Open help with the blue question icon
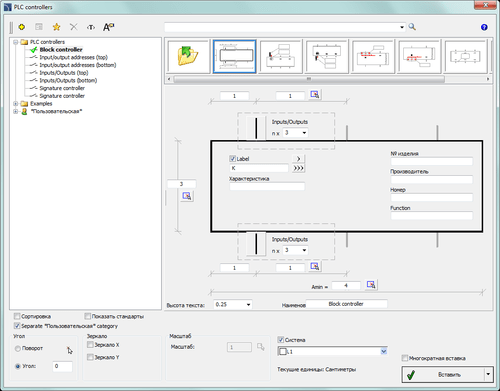 click(484, 27)
